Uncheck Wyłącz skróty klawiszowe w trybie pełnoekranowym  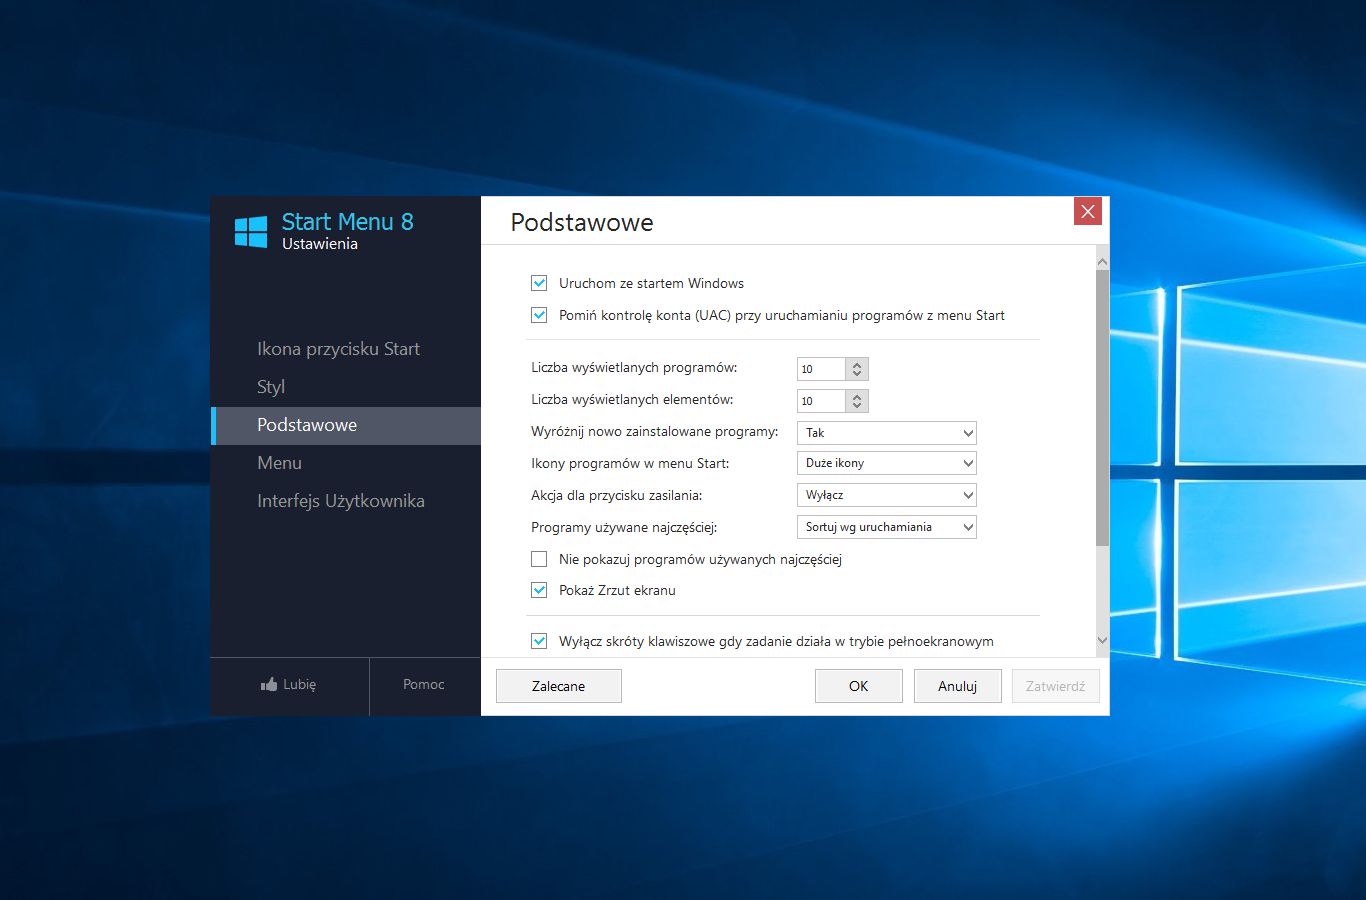(539, 641)
